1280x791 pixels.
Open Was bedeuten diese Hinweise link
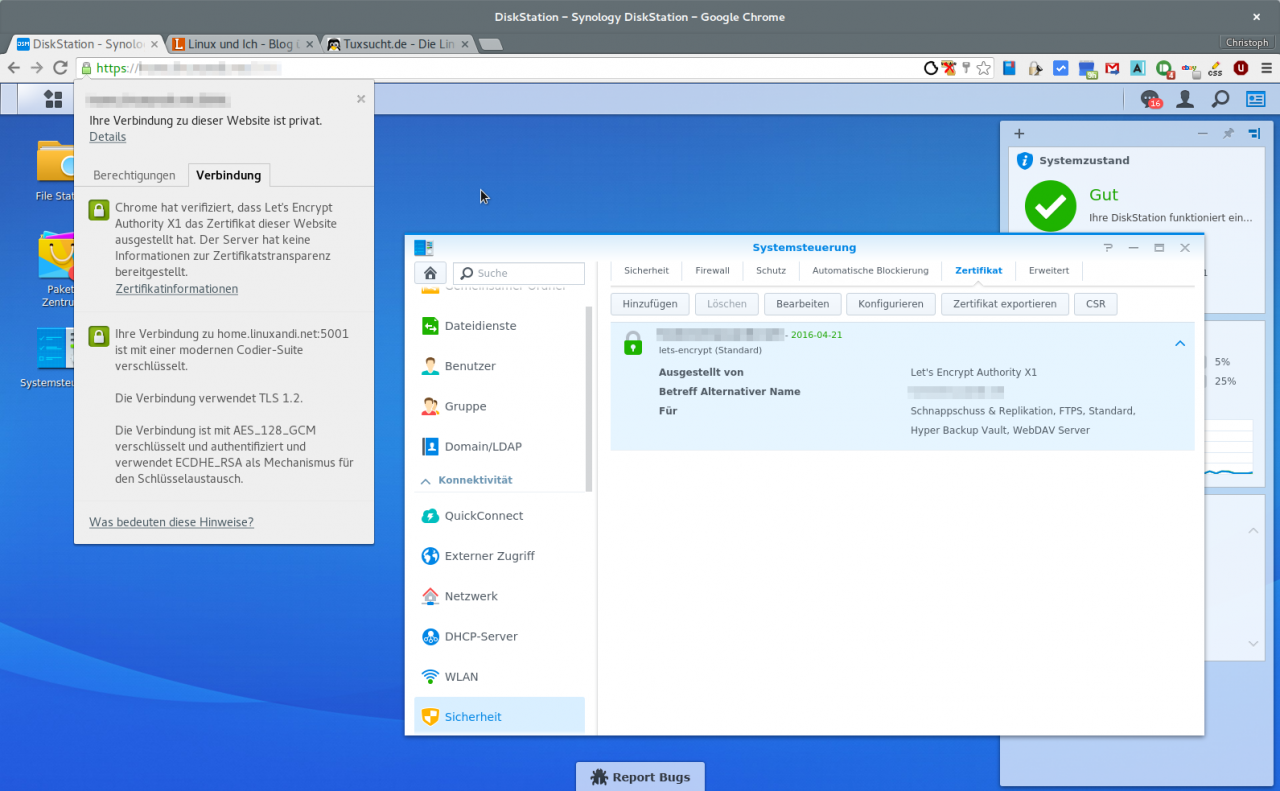coord(171,522)
